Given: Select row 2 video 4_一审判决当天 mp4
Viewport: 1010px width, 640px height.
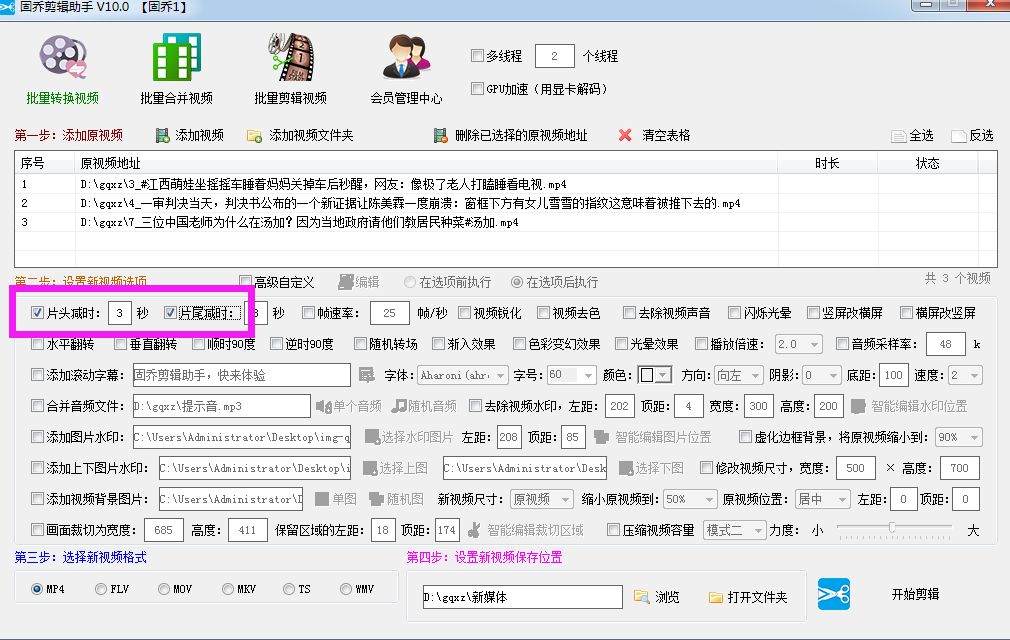Looking at the screenshot, I should [x=505, y=203].
